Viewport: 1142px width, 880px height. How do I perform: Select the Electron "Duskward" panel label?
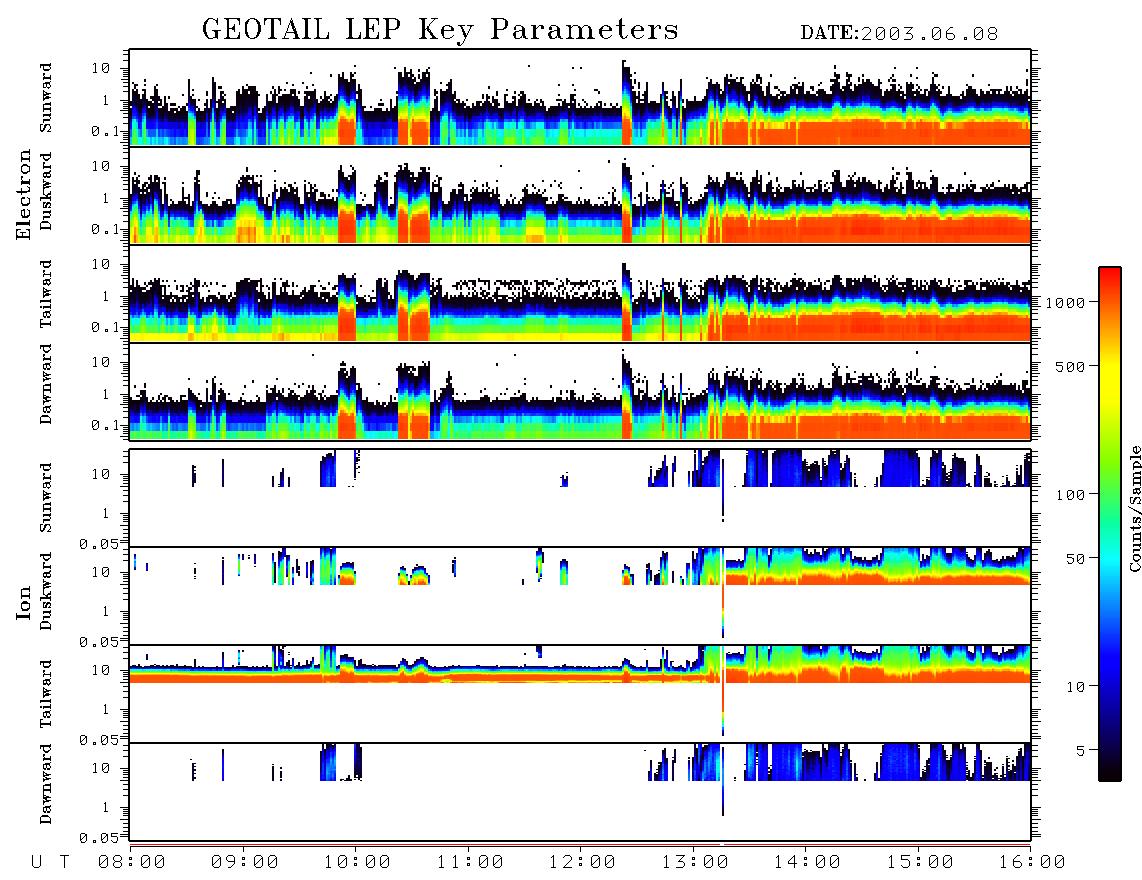coord(46,191)
